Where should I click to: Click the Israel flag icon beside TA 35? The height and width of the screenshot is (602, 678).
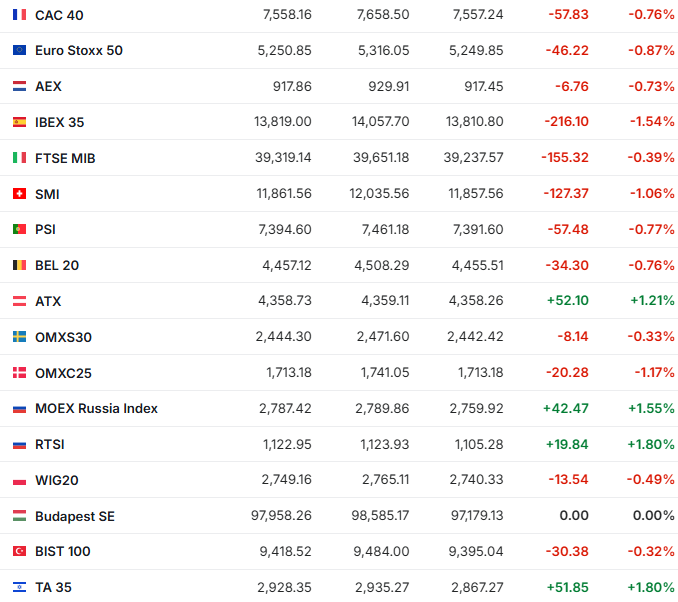[x=19, y=587]
